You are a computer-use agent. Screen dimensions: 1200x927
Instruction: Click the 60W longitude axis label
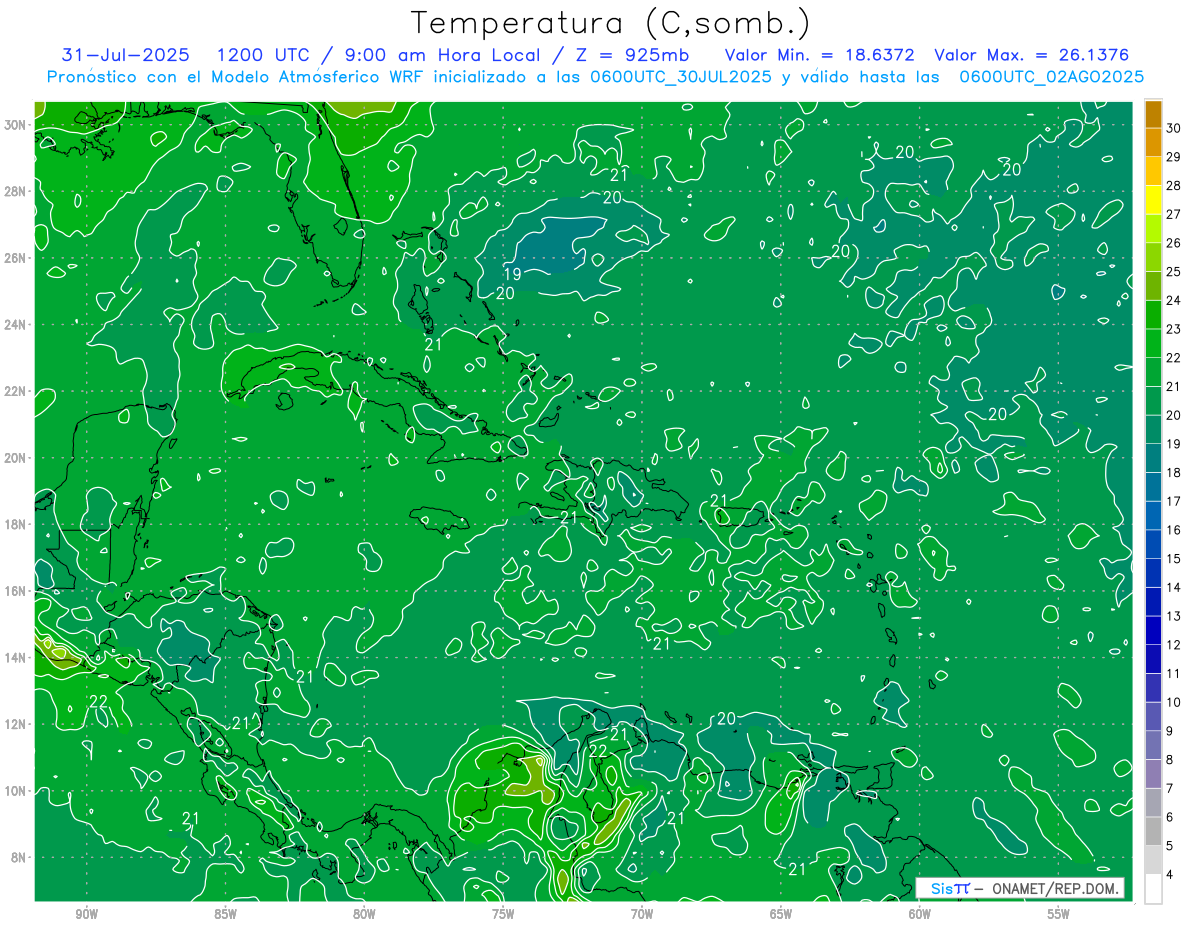click(920, 914)
